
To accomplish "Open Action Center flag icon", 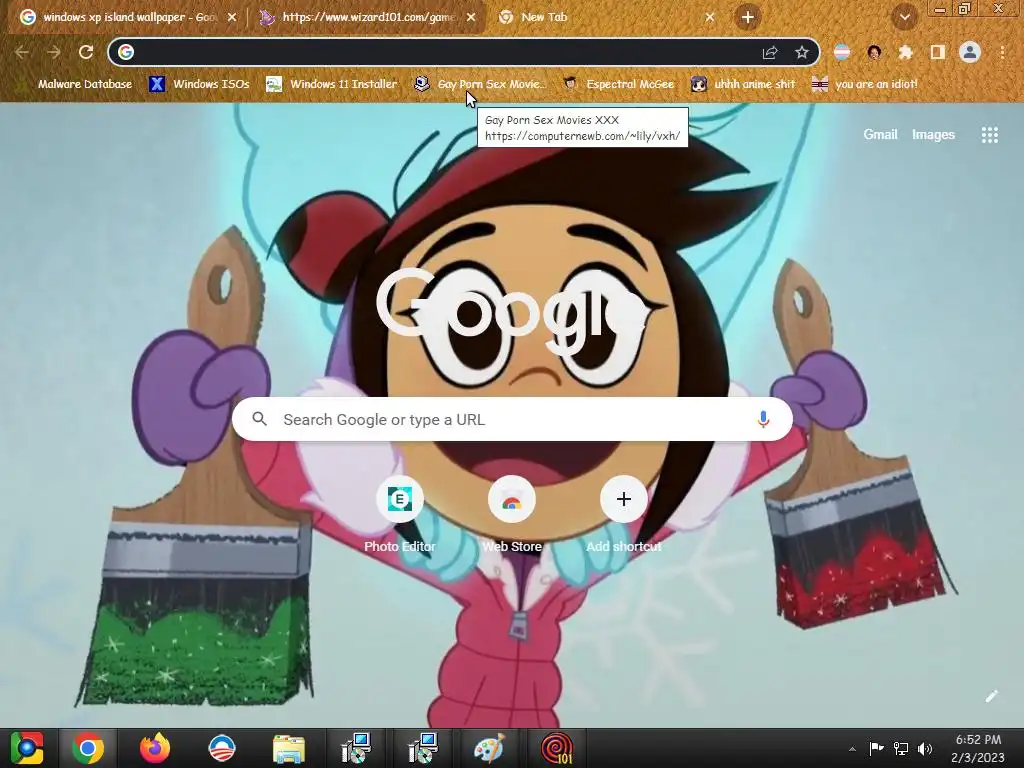I will coord(876,748).
